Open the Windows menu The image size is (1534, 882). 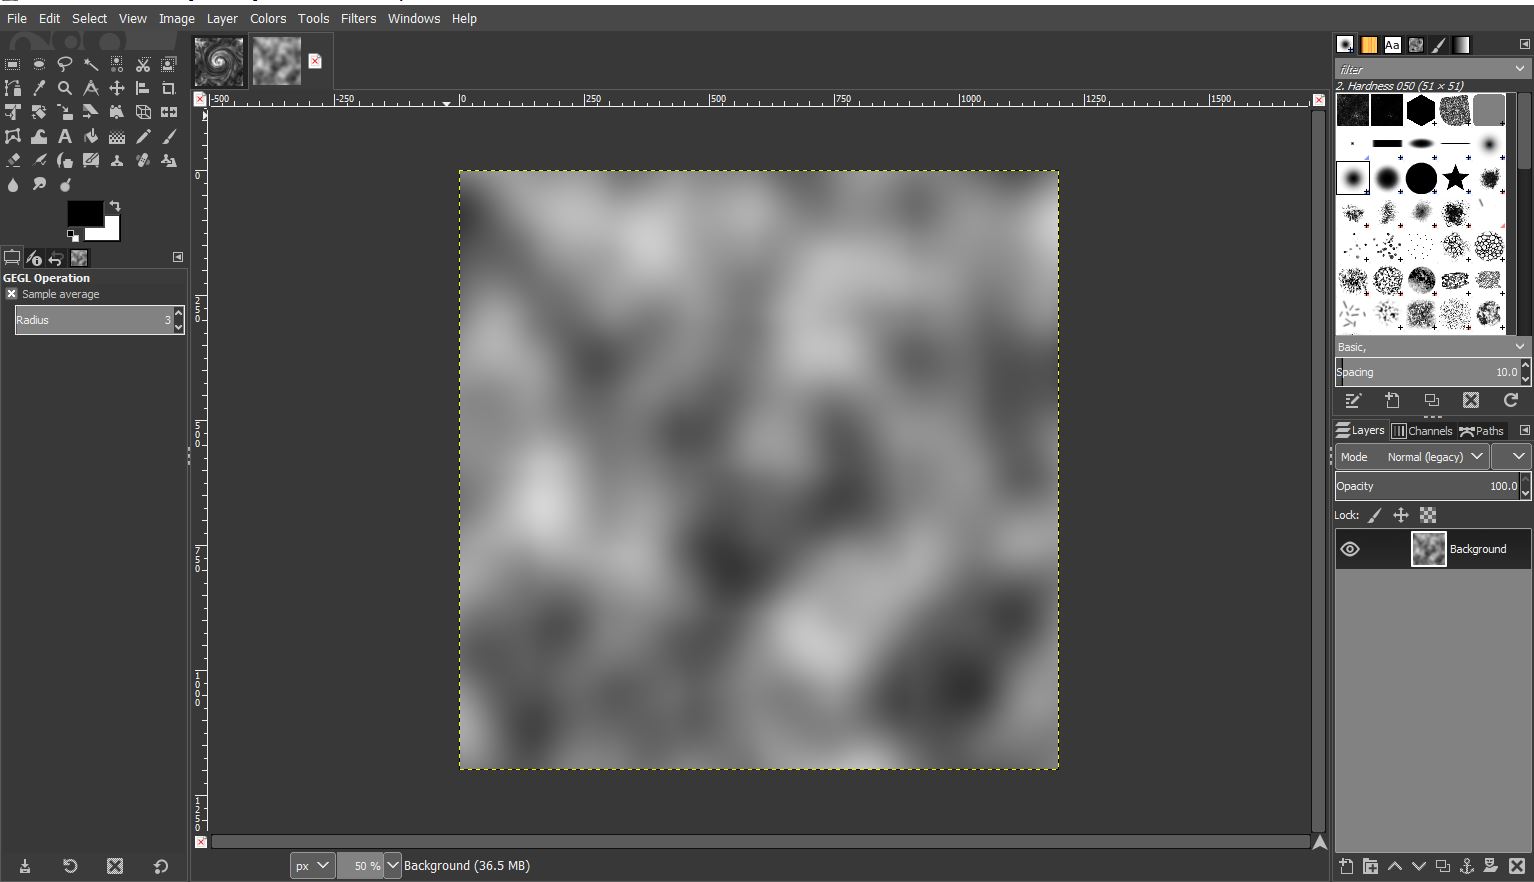click(x=414, y=18)
